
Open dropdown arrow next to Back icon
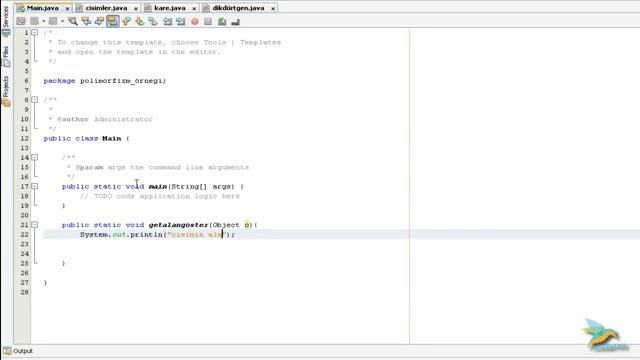tap(43, 21)
